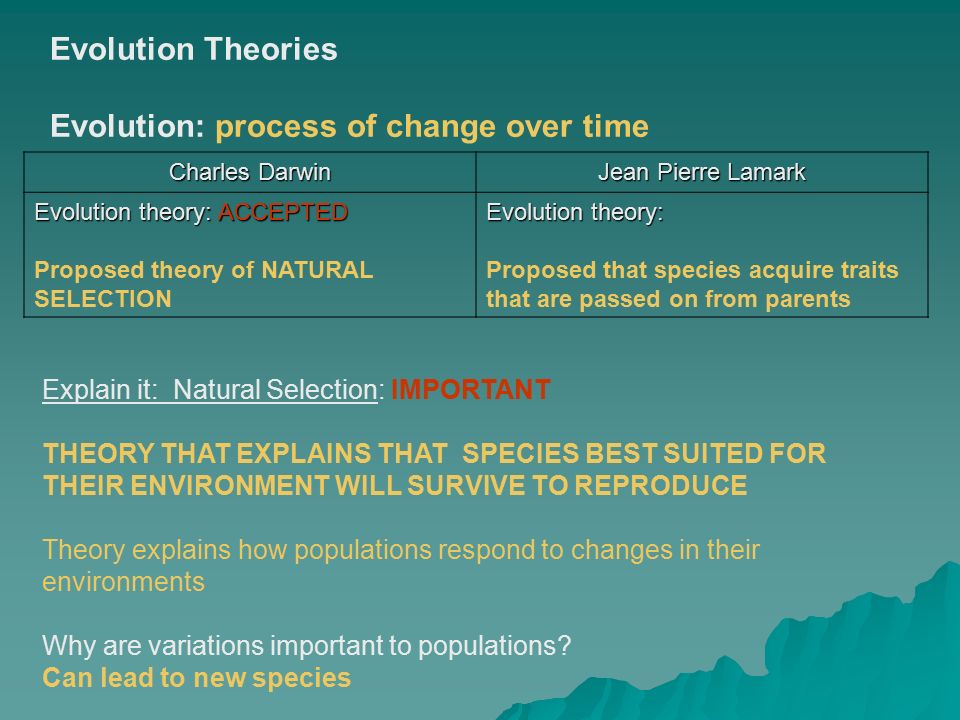The height and width of the screenshot is (720, 960).
Task: Select 'Proposed theory of NATURAL SELECTION' text
Action: (x=204, y=284)
